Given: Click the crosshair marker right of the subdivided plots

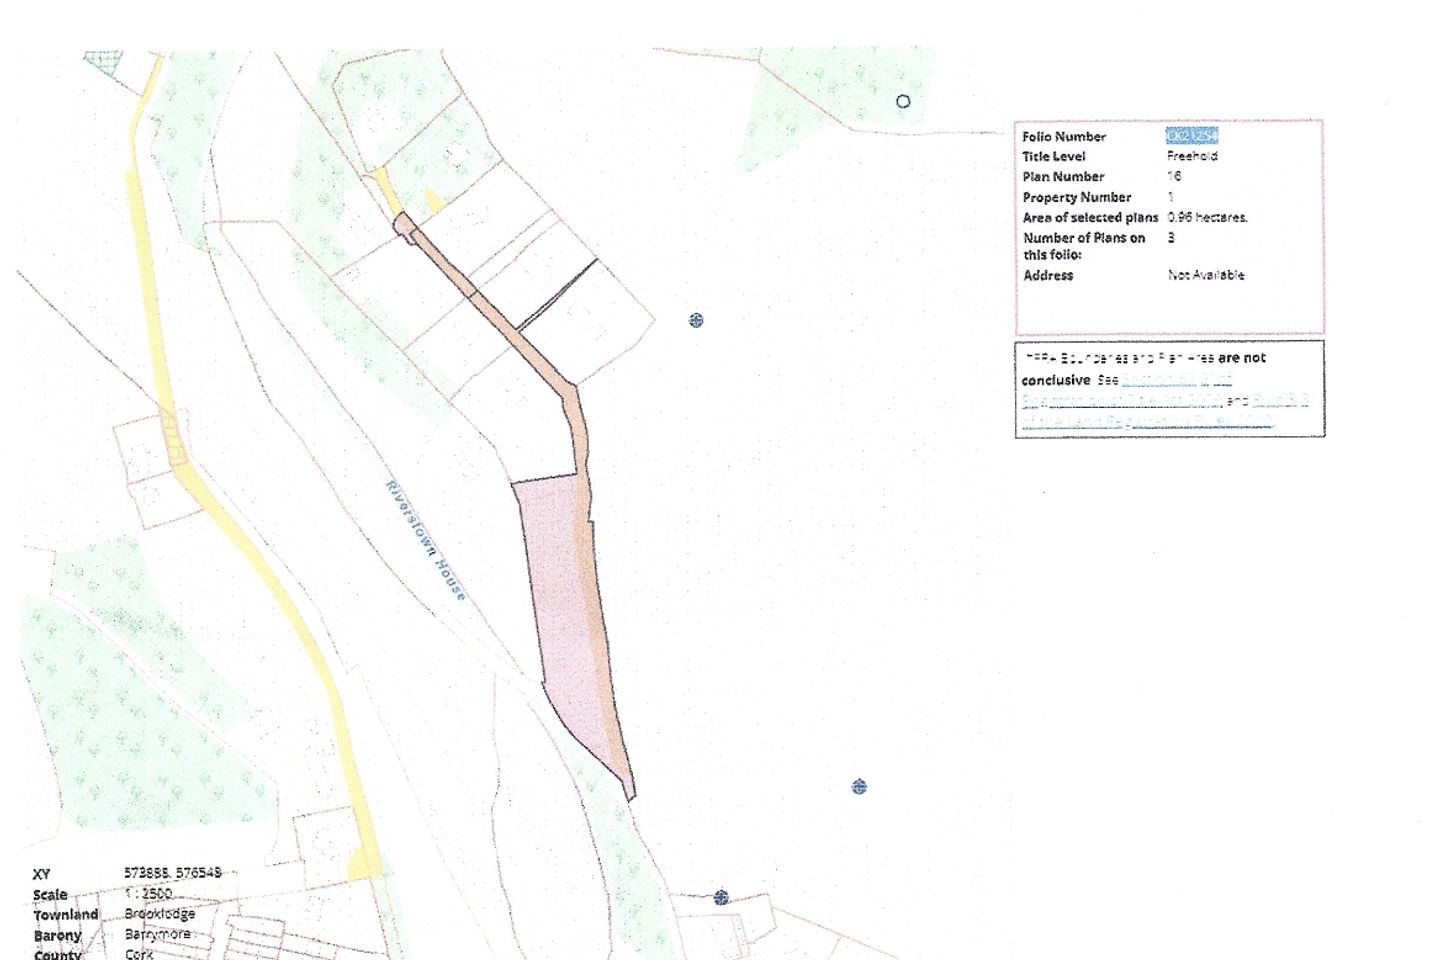Looking at the screenshot, I should (x=696, y=320).
